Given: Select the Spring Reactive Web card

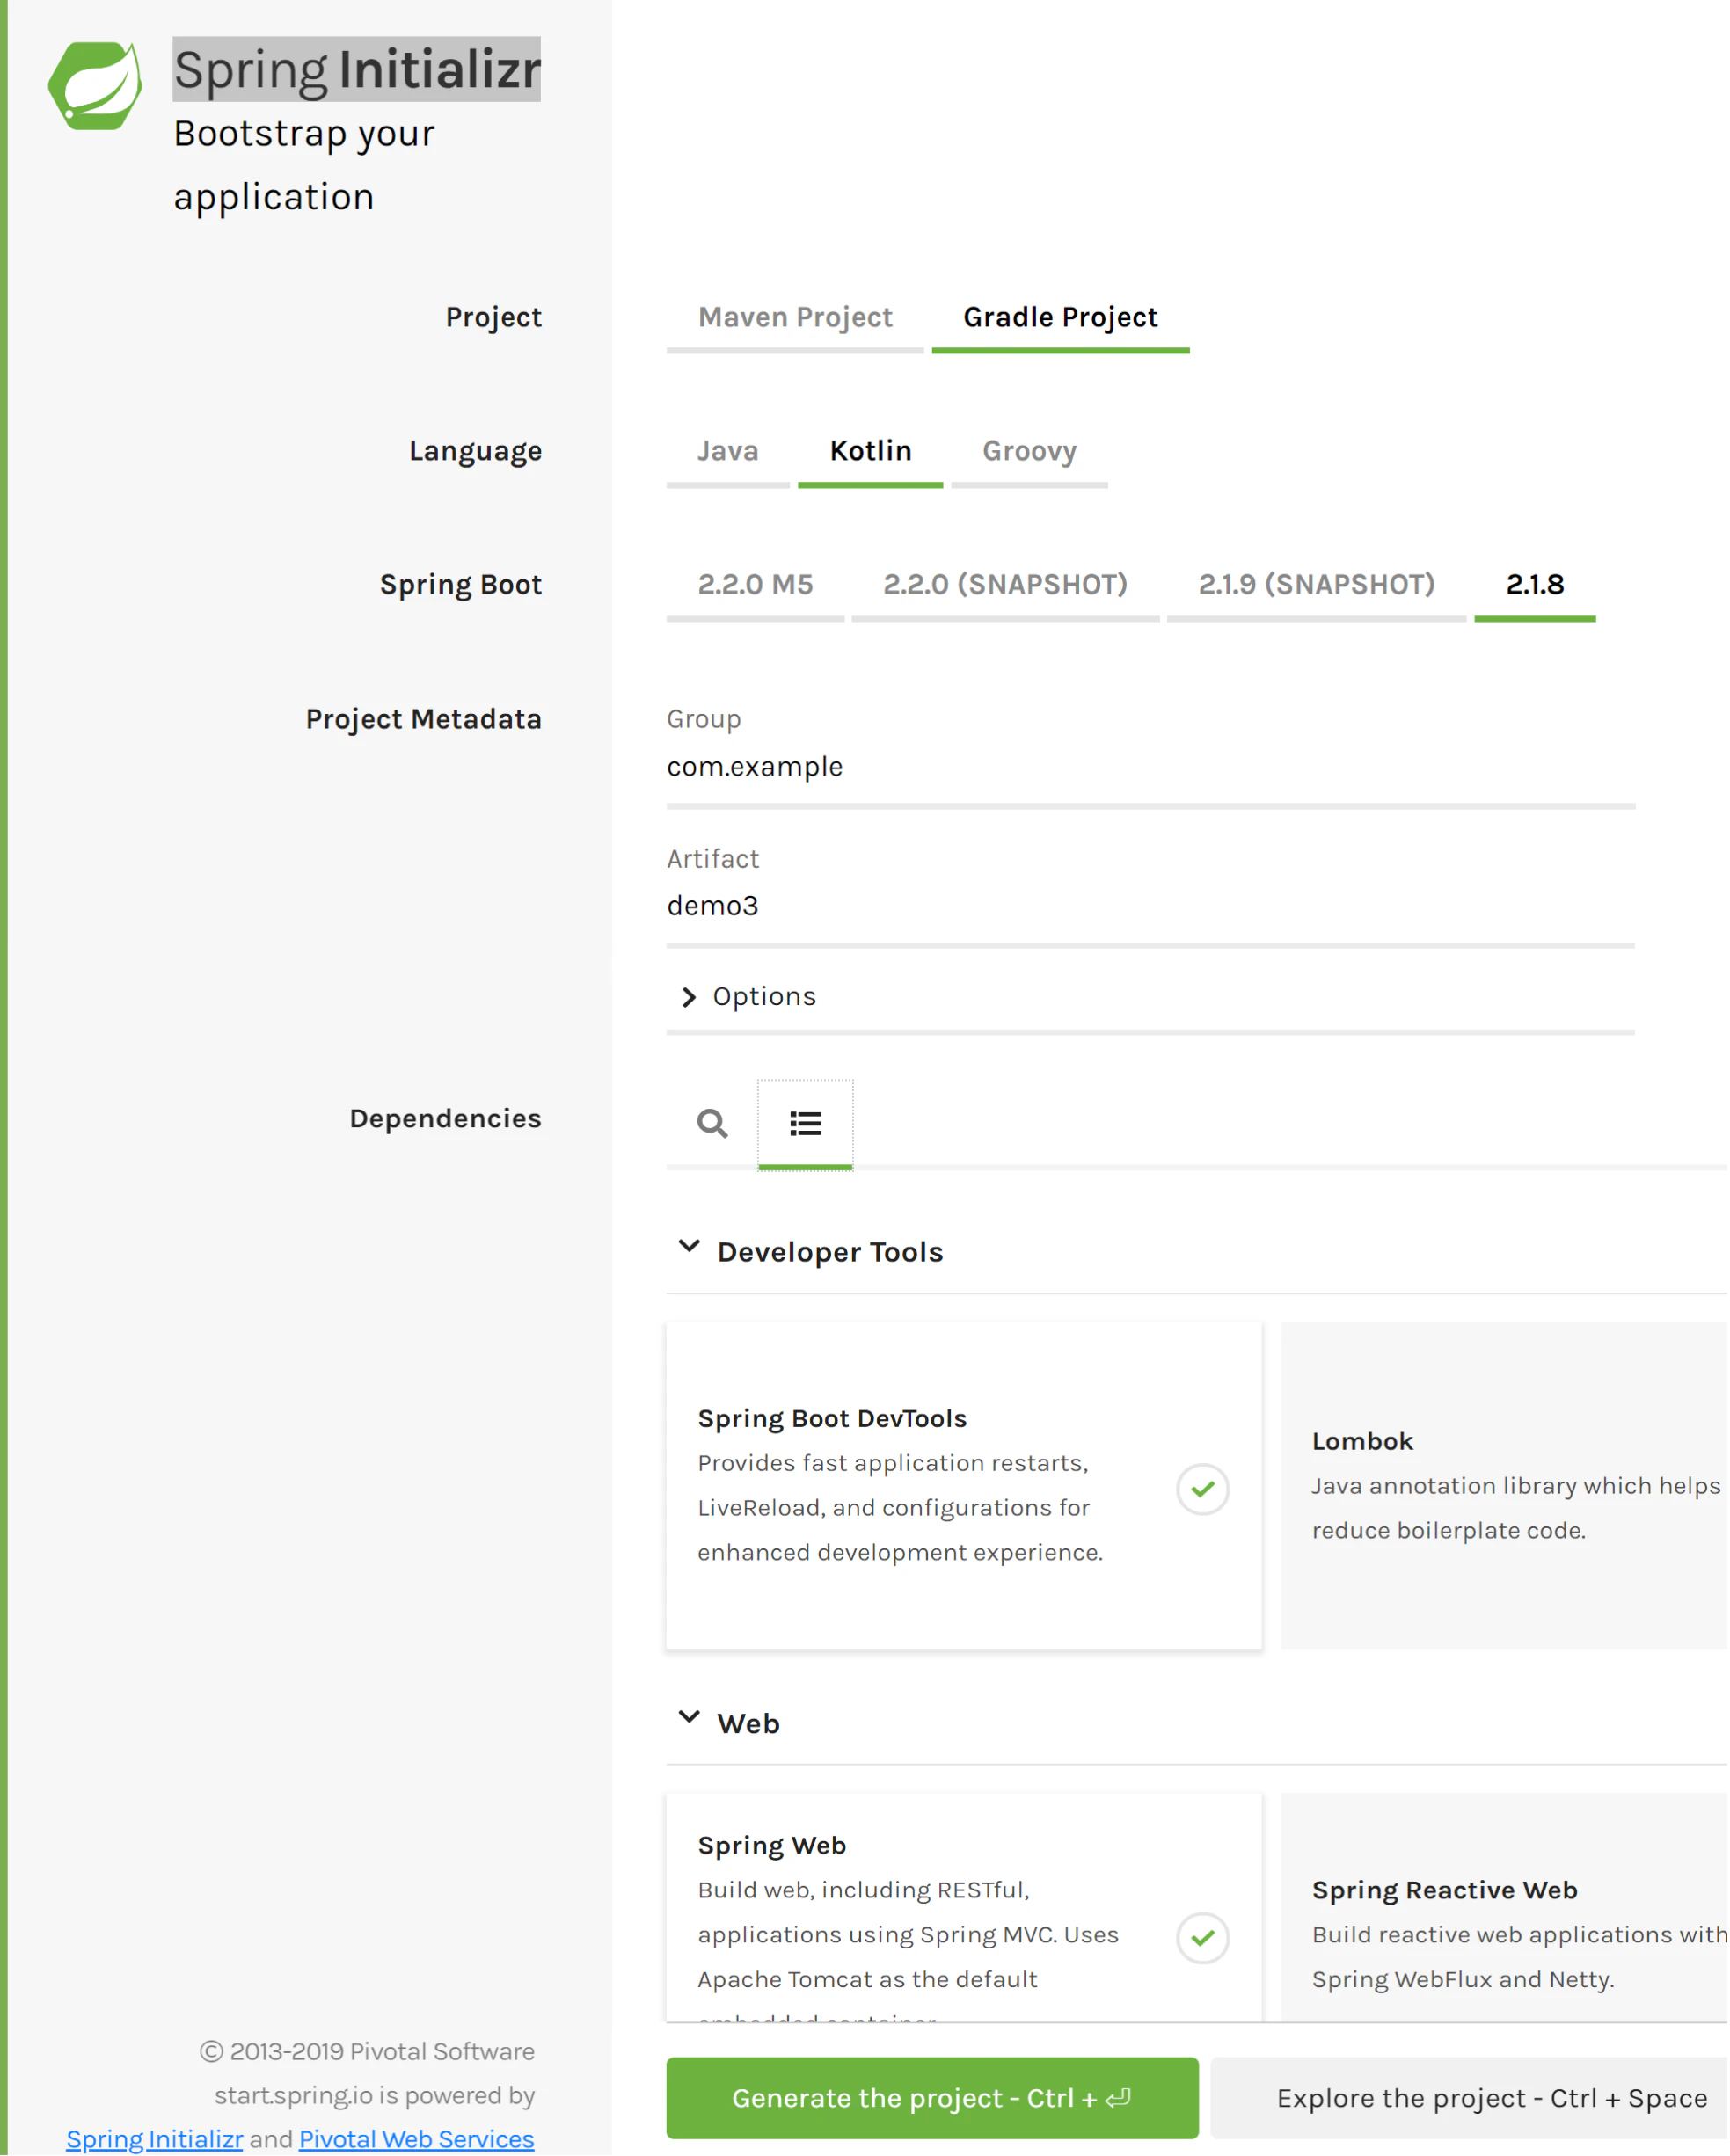Looking at the screenshot, I should (1504, 1908).
